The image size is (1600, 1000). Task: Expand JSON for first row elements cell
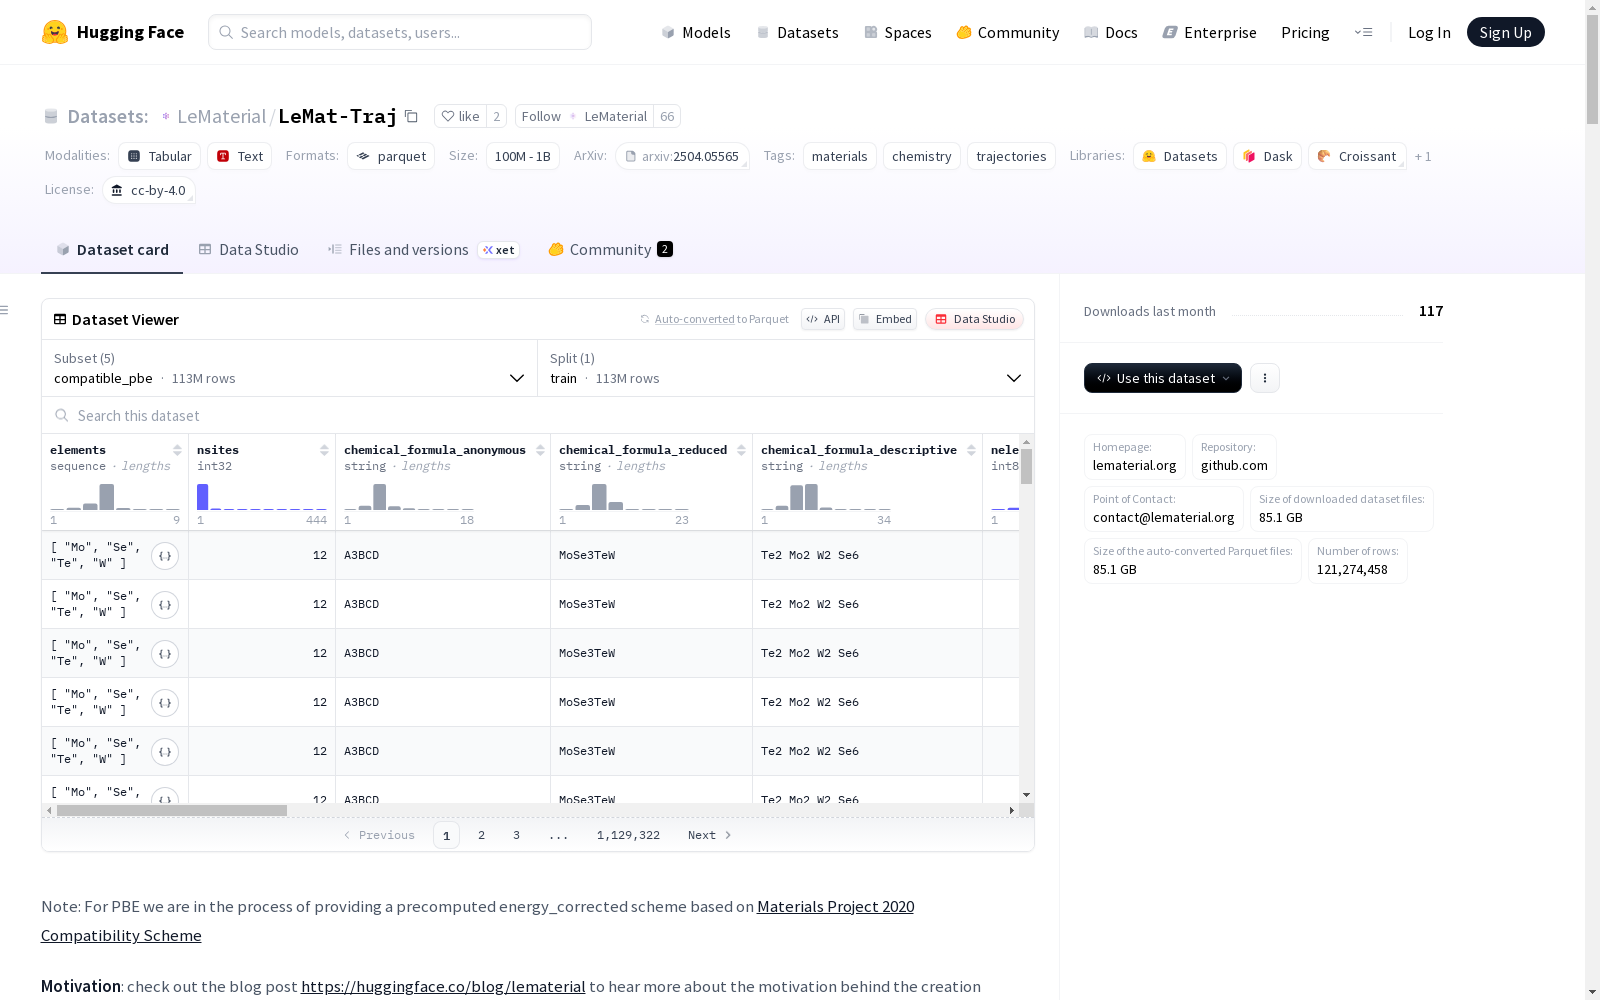click(x=165, y=555)
